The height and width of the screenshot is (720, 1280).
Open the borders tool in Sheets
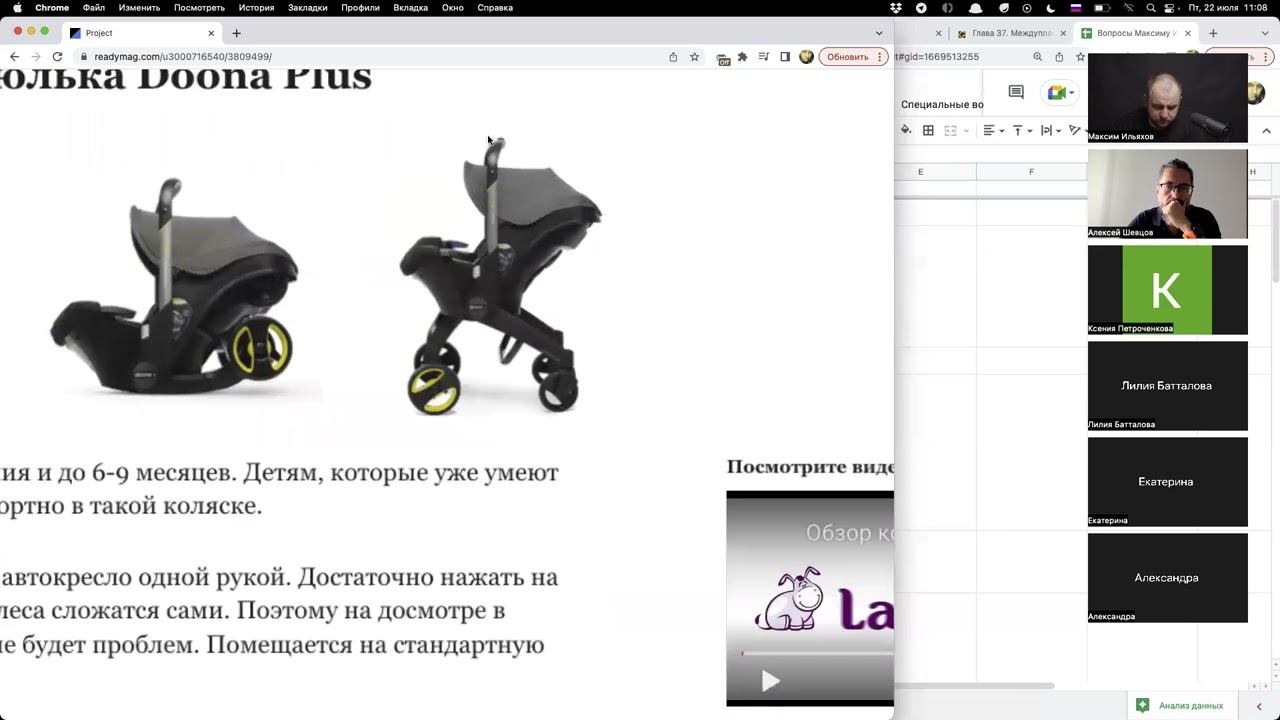(x=928, y=130)
